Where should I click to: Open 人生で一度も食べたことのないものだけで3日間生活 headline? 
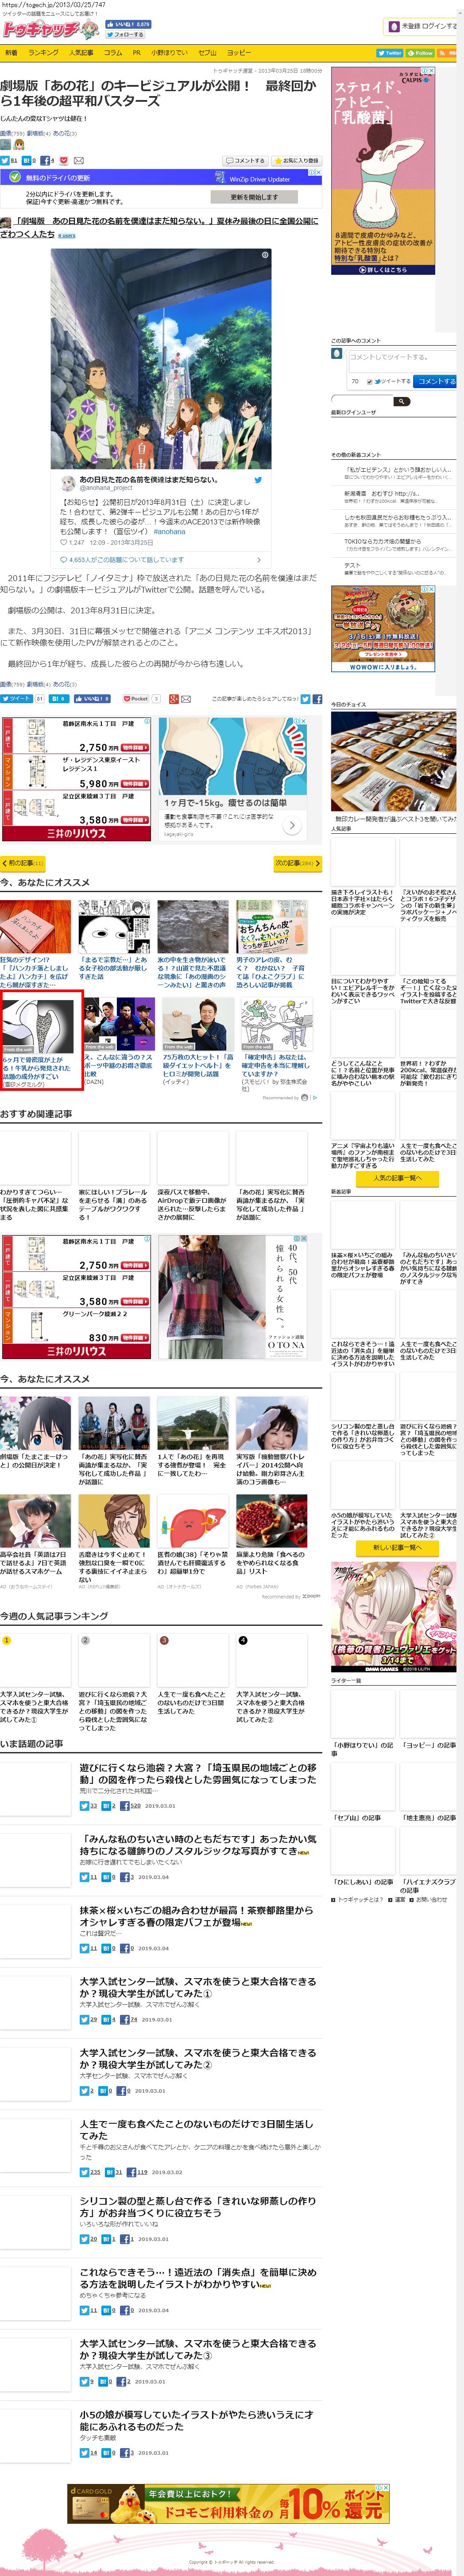coord(196,2129)
